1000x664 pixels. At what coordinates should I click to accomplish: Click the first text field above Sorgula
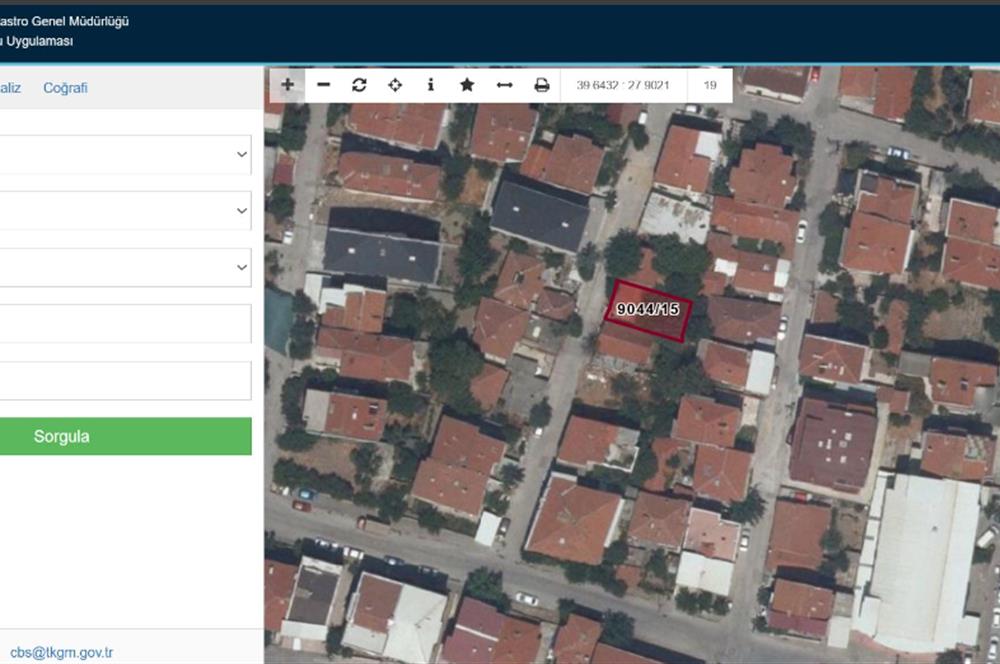click(124, 324)
